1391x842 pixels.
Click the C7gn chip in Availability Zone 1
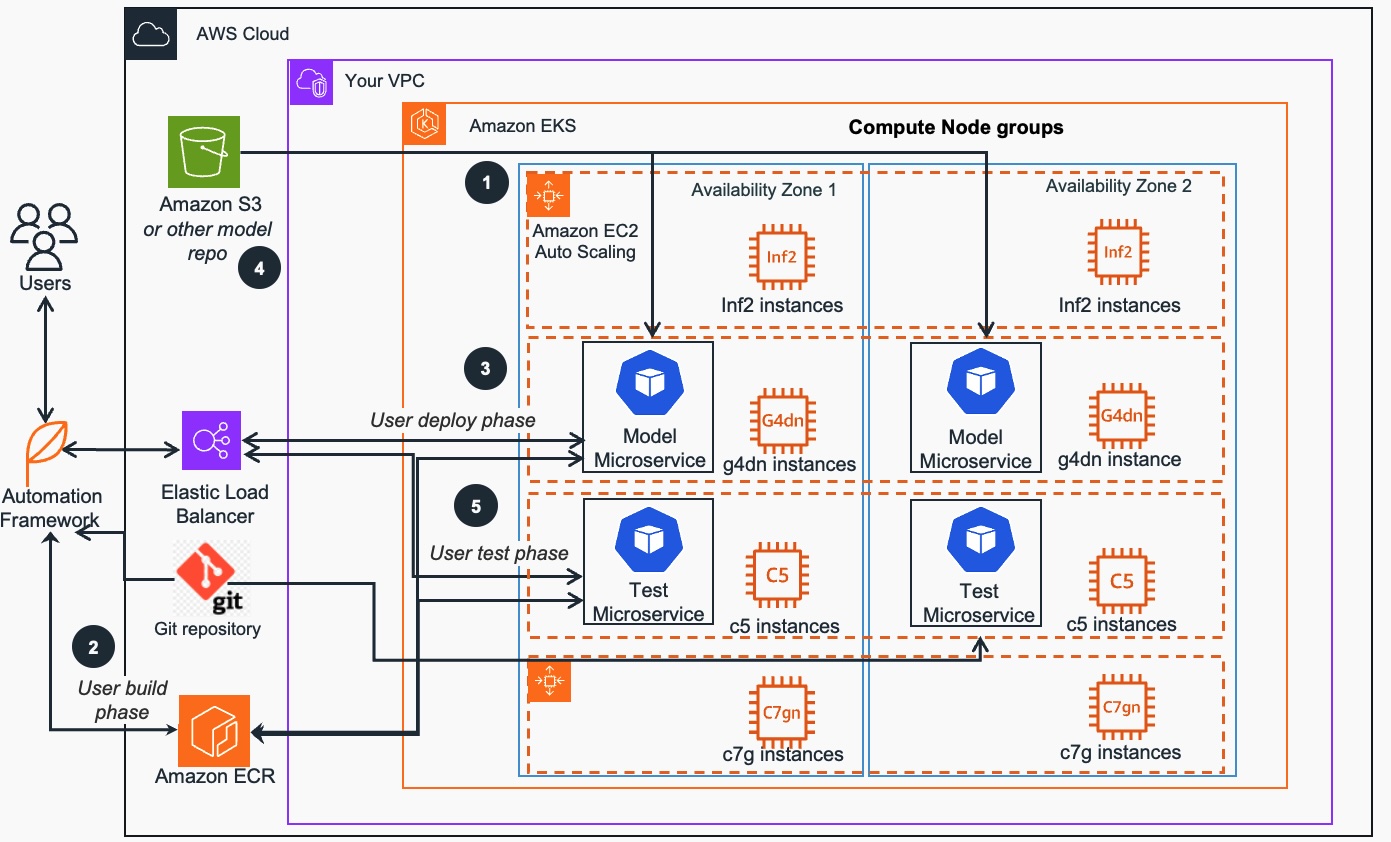[x=781, y=712]
